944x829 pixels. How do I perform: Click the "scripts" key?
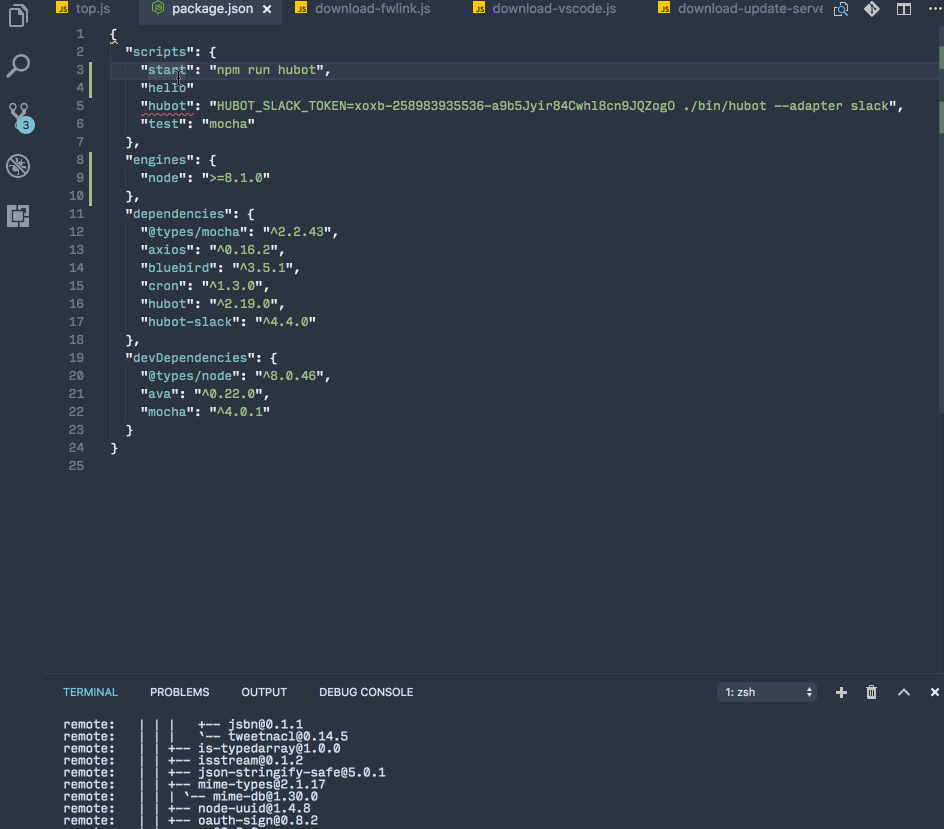click(x=160, y=52)
